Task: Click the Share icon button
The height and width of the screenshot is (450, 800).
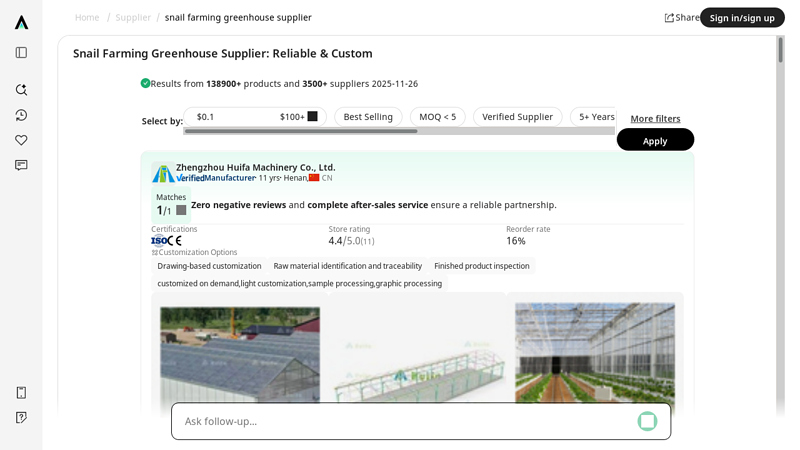Action: pyautogui.click(x=682, y=18)
